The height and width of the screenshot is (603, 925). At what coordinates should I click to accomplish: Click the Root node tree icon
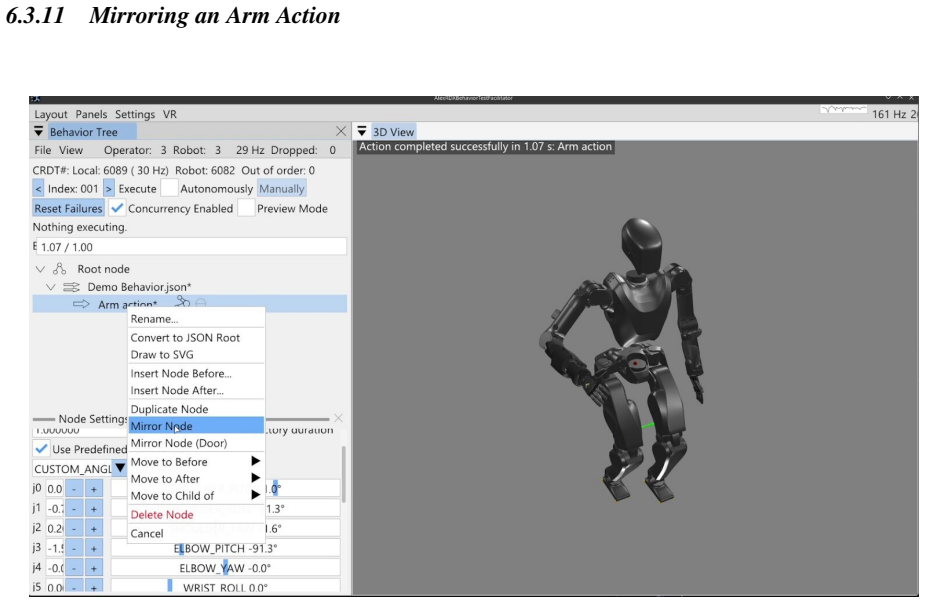pos(60,269)
